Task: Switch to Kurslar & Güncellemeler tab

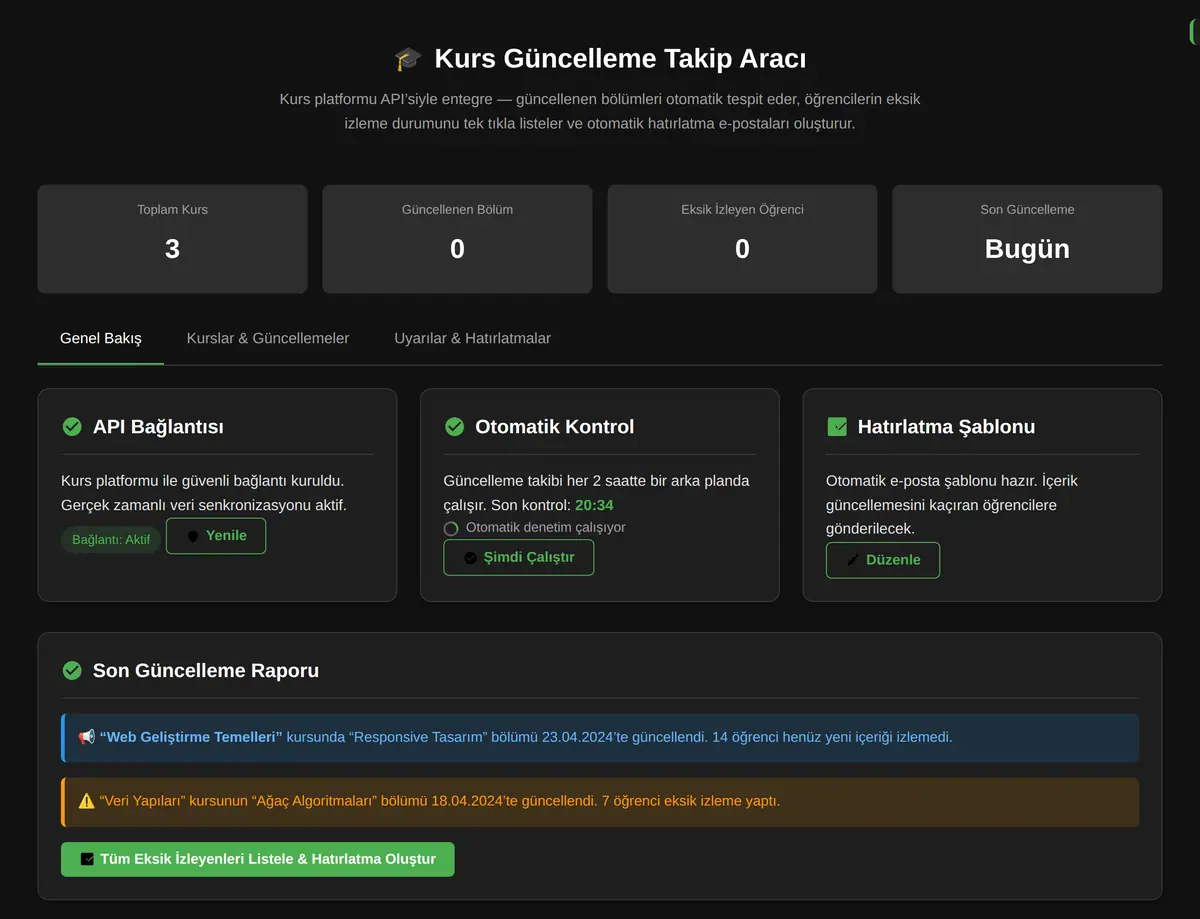Action: pyautogui.click(x=268, y=338)
